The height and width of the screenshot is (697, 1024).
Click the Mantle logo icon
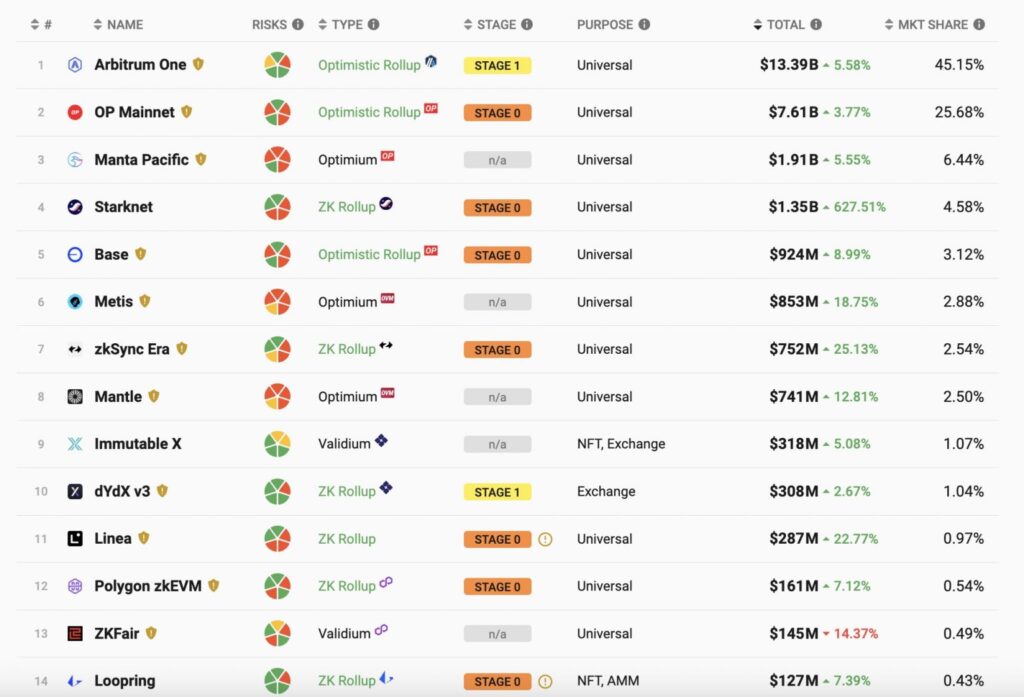pos(75,397)
